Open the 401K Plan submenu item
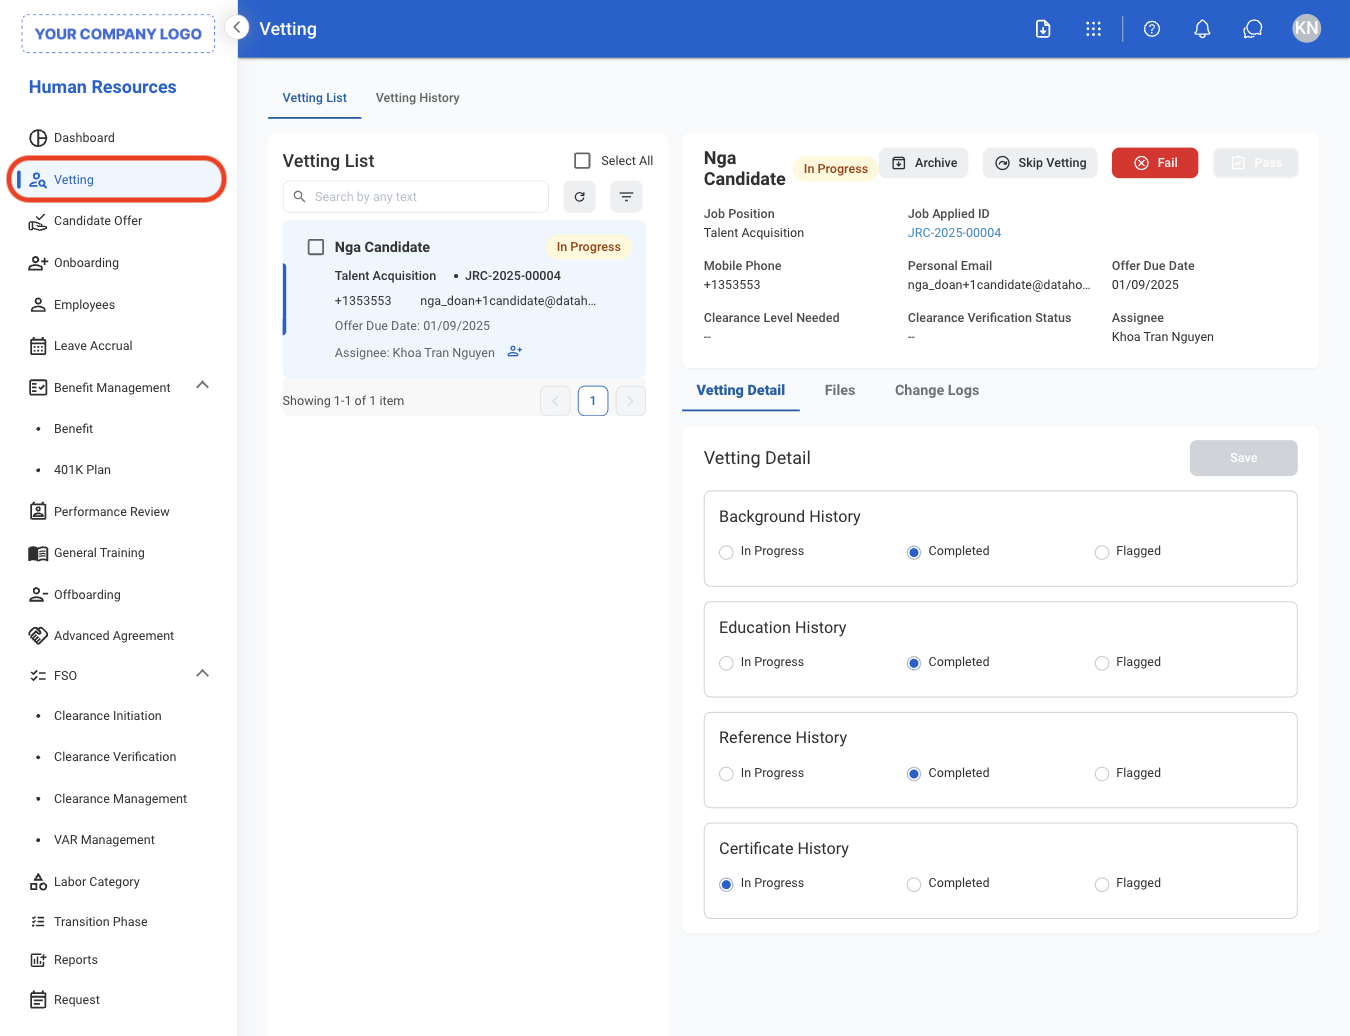 coord(82,470)
